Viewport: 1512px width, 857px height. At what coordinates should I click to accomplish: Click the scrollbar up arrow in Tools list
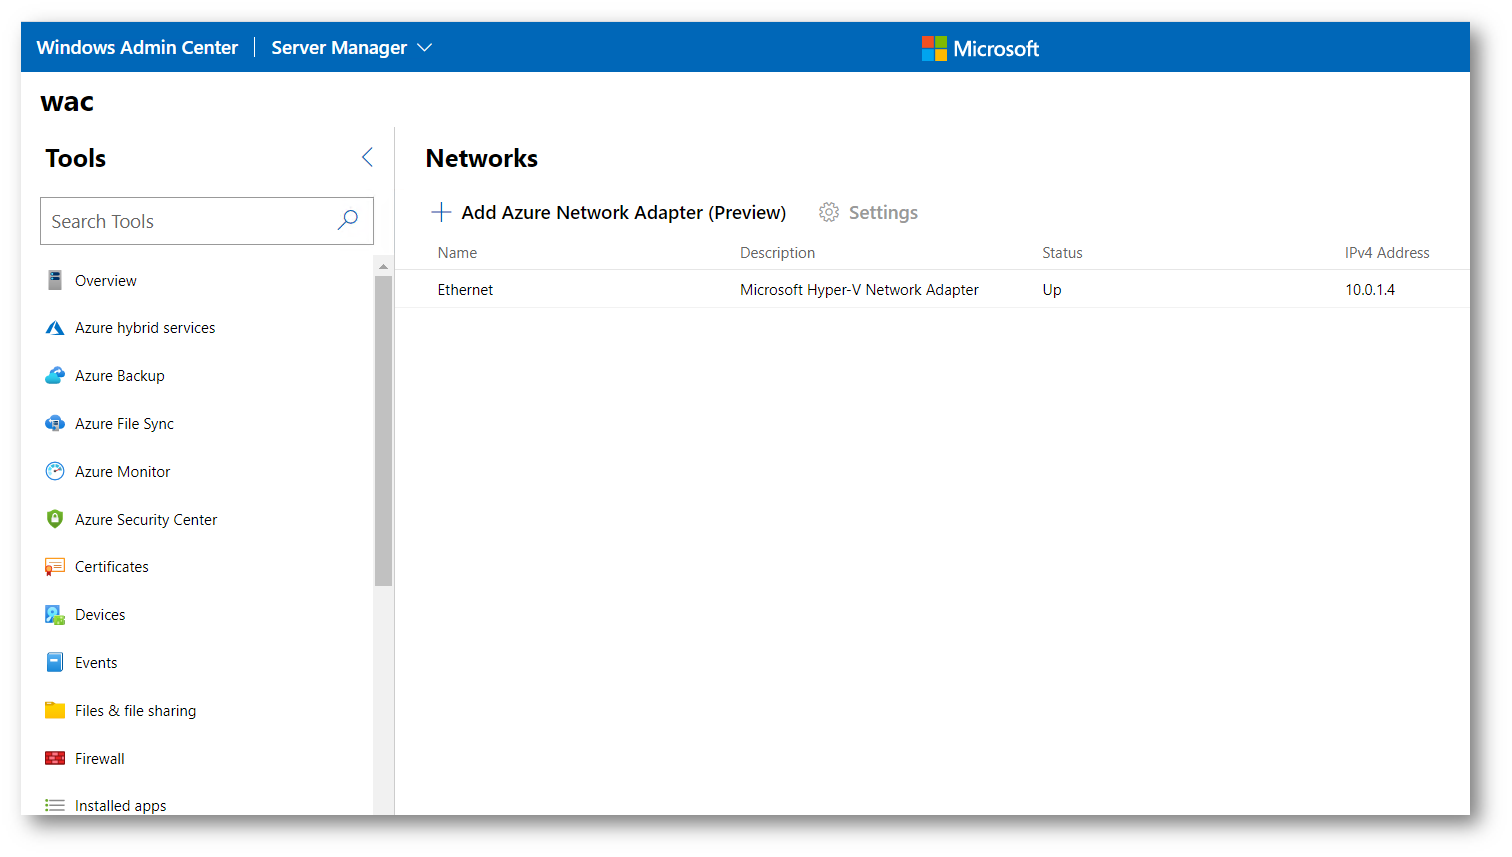(383, 267)
